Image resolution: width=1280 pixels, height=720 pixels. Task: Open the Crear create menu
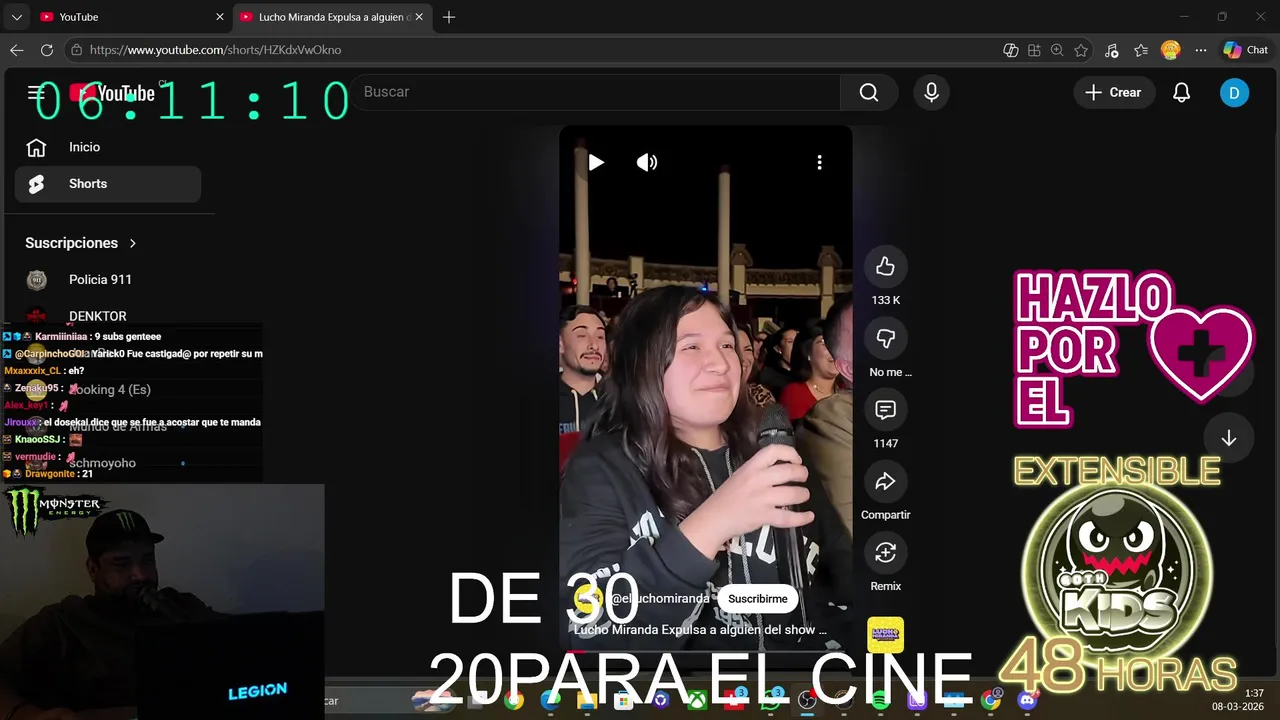click(x=1113, y=92)
